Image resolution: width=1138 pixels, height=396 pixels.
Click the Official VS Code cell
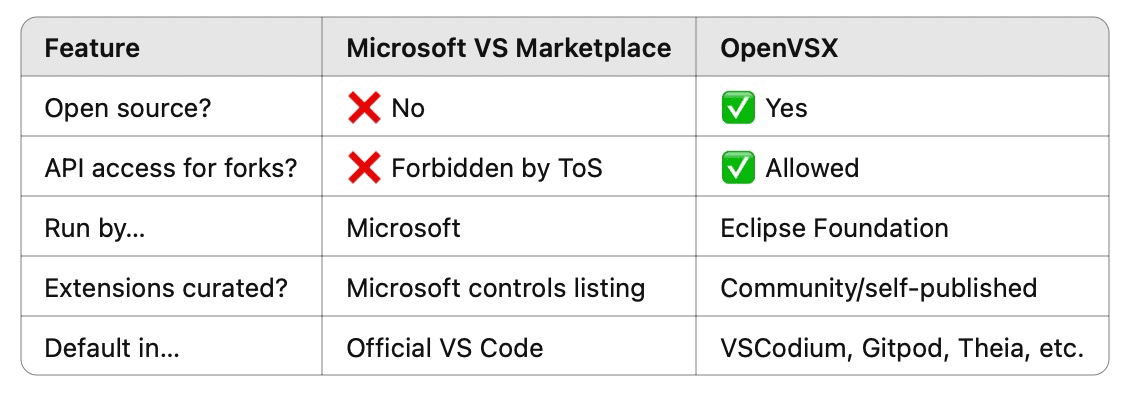[445, 348]
